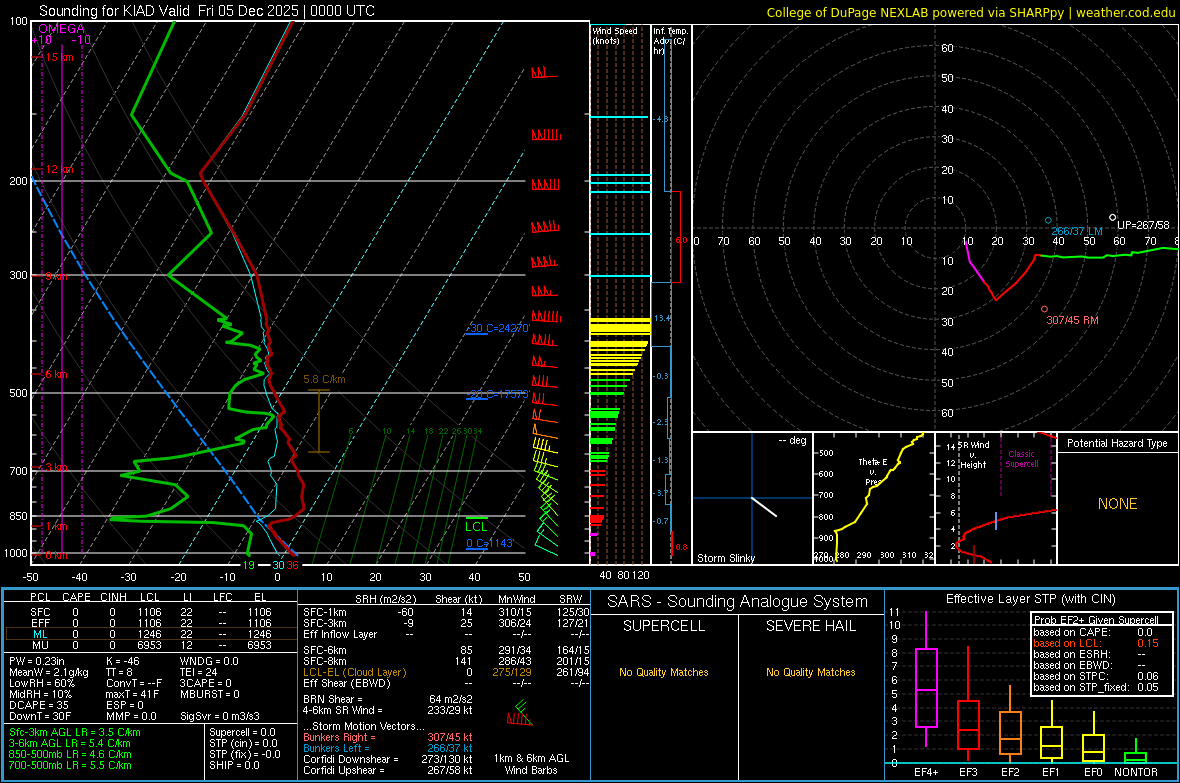The height and width of the screenshot is (783, 1180).
Task: Click the red right-mover circle on hodograph
Action: click(1045, 309)
